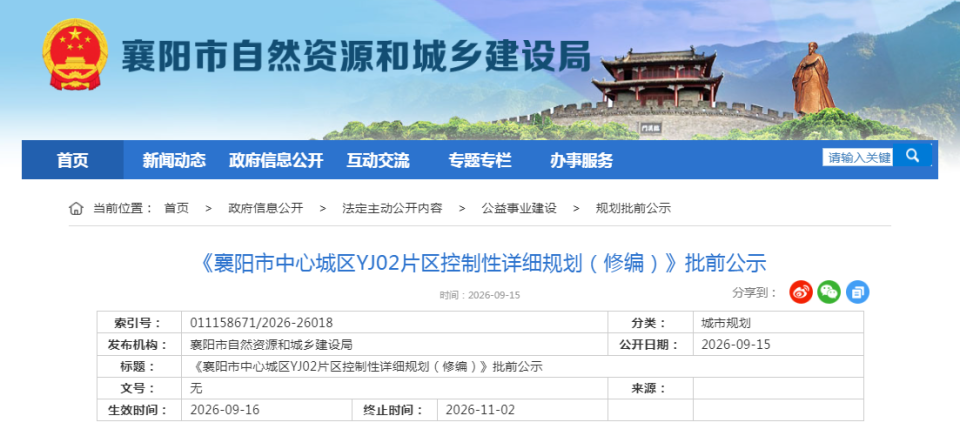
Task: Open 新闻动态 menu
Action: pyautogui.click(x=174, y=160)
